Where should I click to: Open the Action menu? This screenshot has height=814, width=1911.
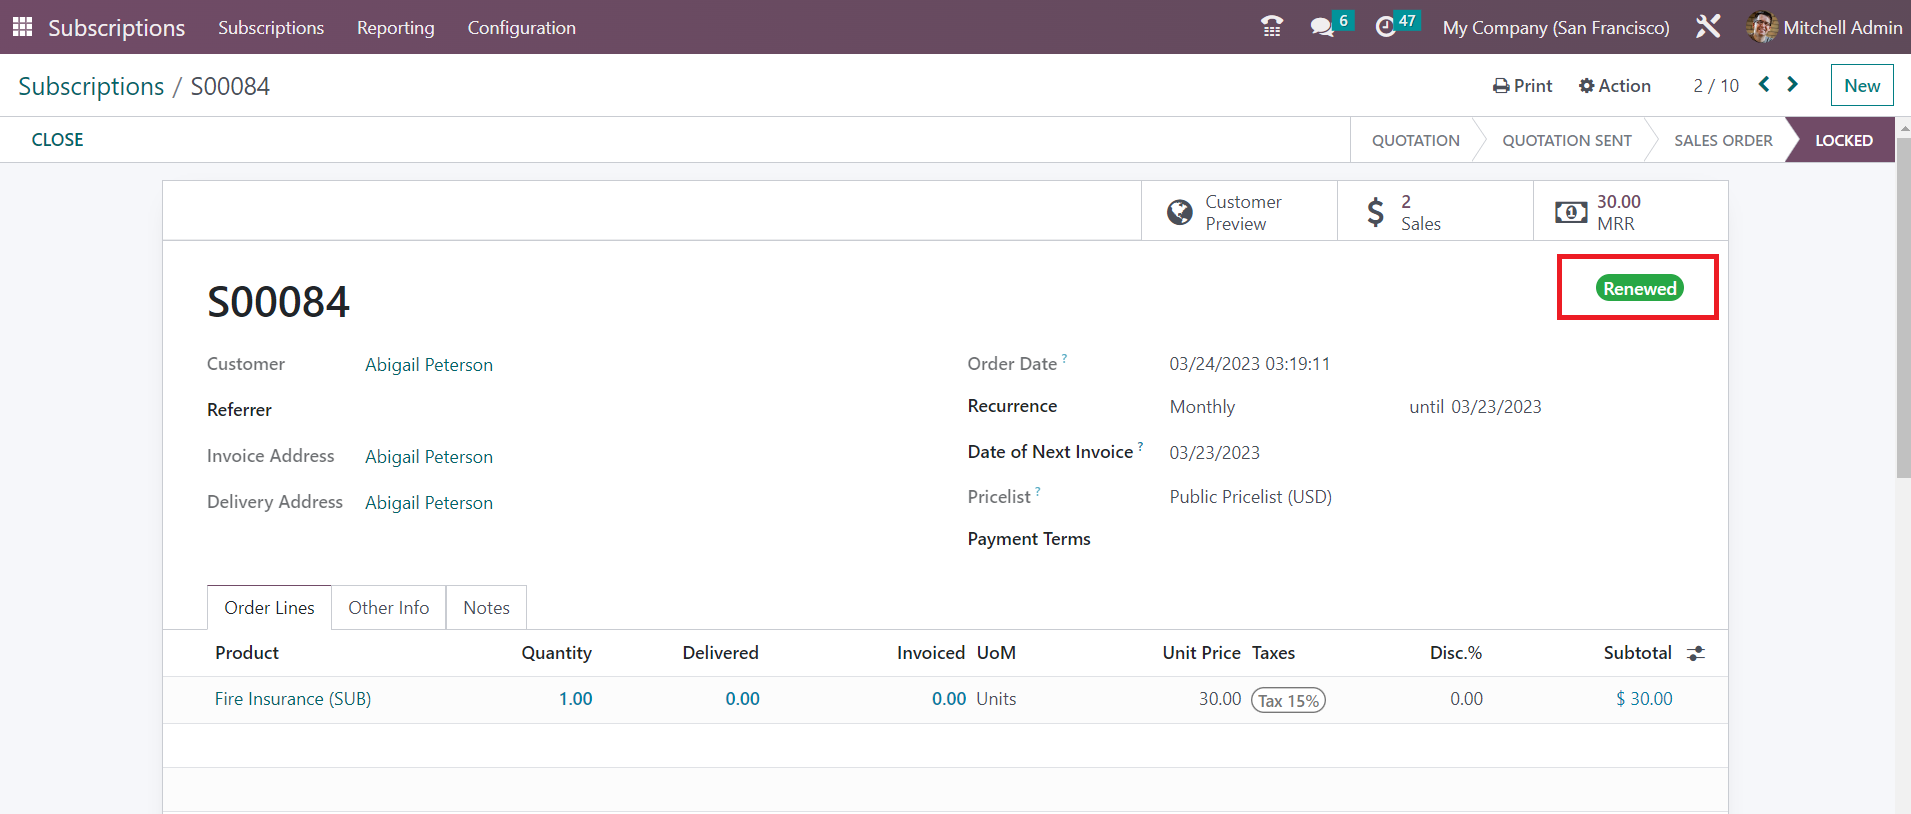(1614, 86)
